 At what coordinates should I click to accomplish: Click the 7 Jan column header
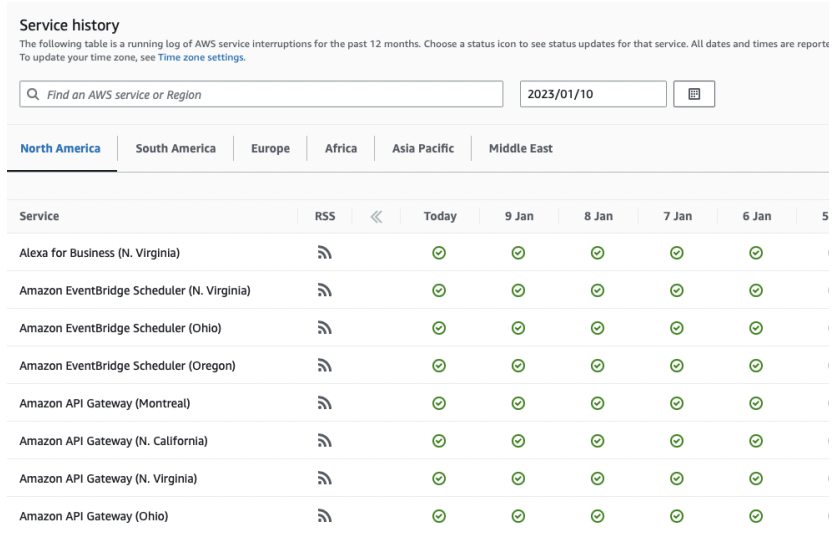pyautogui.click(x=677, y=216)
